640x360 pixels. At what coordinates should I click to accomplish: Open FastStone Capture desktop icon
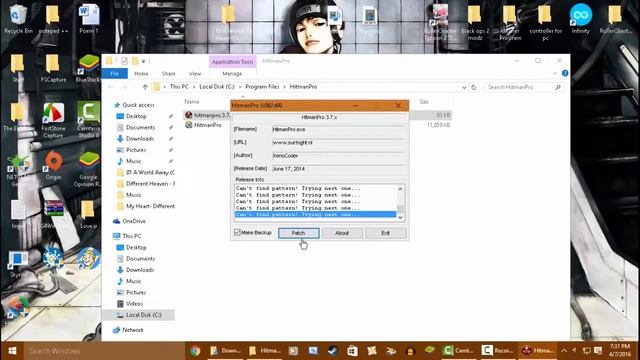coord(53,120)
